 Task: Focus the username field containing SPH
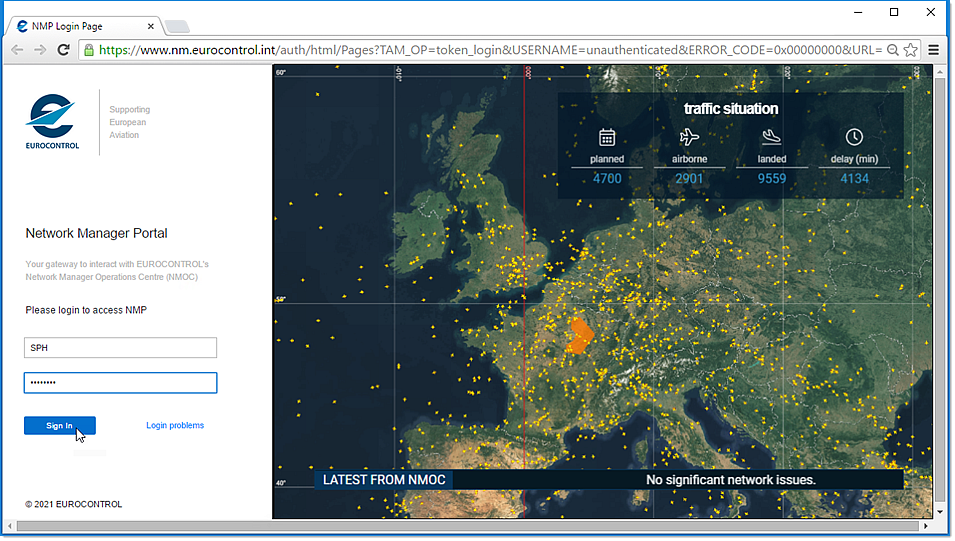click(120, 348)
